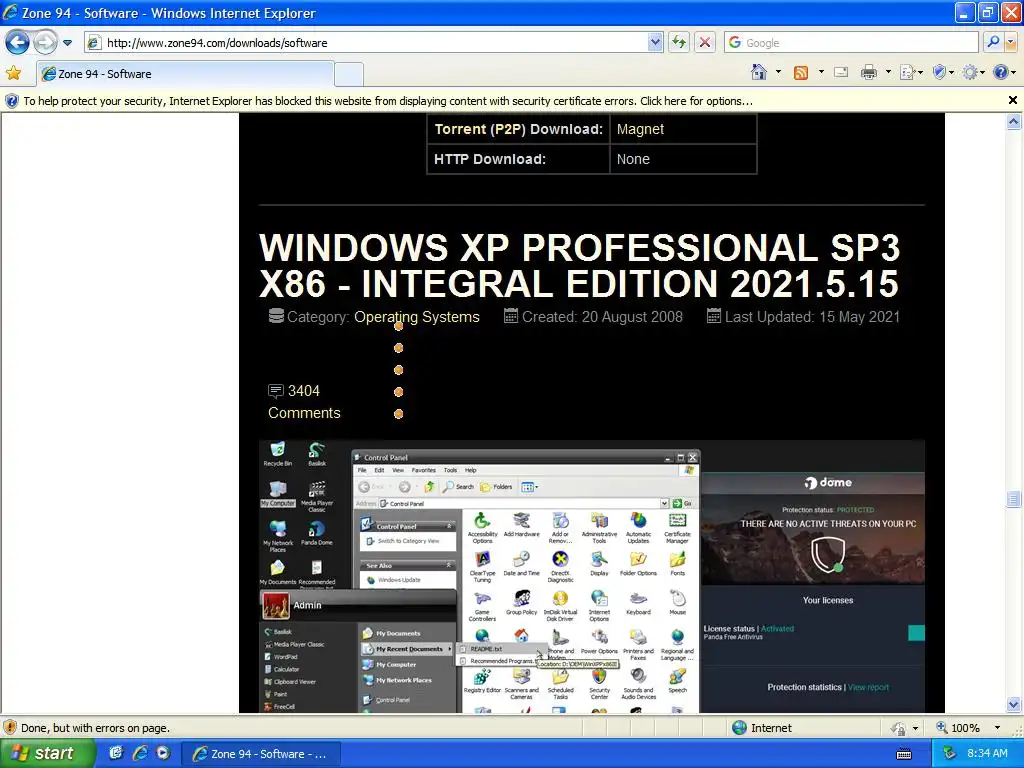
Task: Click the Google search box
Action: pyautogui.click(x=852, y=43)
